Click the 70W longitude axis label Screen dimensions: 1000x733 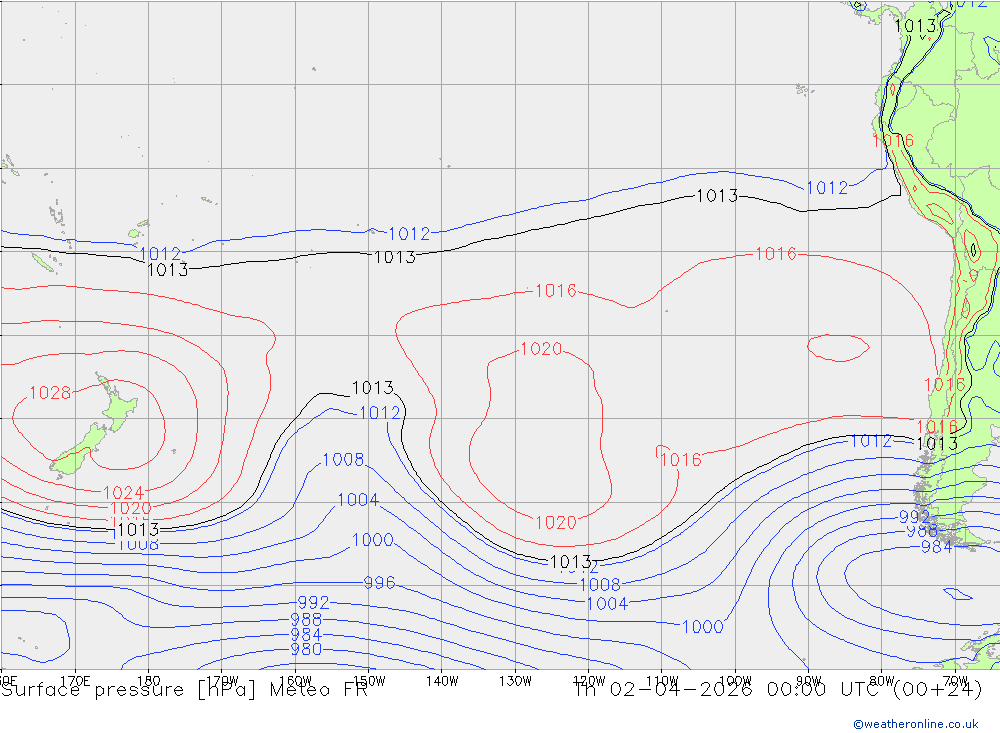[x=955, y=681]
